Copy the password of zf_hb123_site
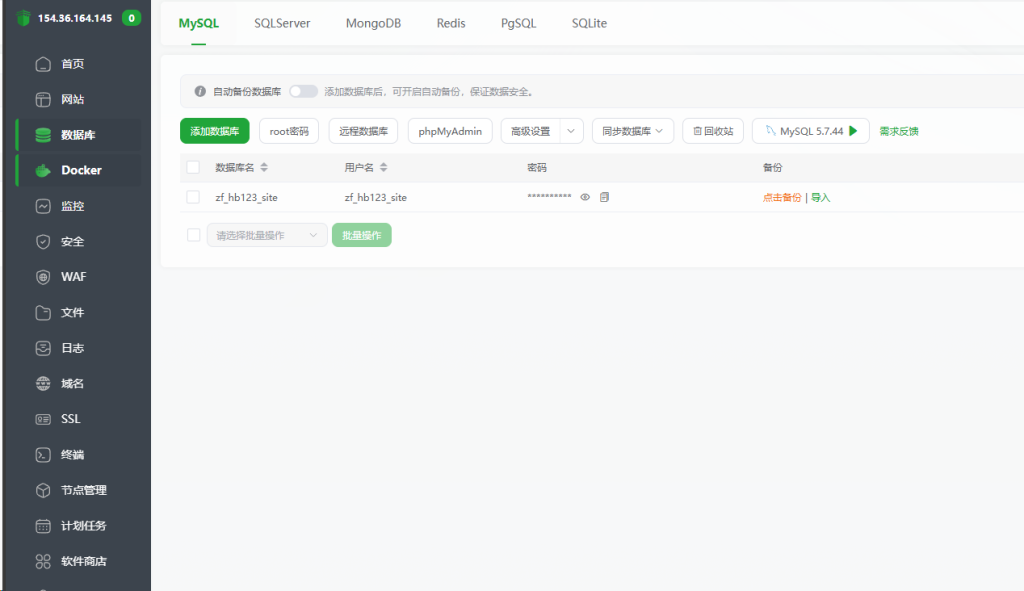Viewport: 1024px width, 591px height. pos(604,197)
